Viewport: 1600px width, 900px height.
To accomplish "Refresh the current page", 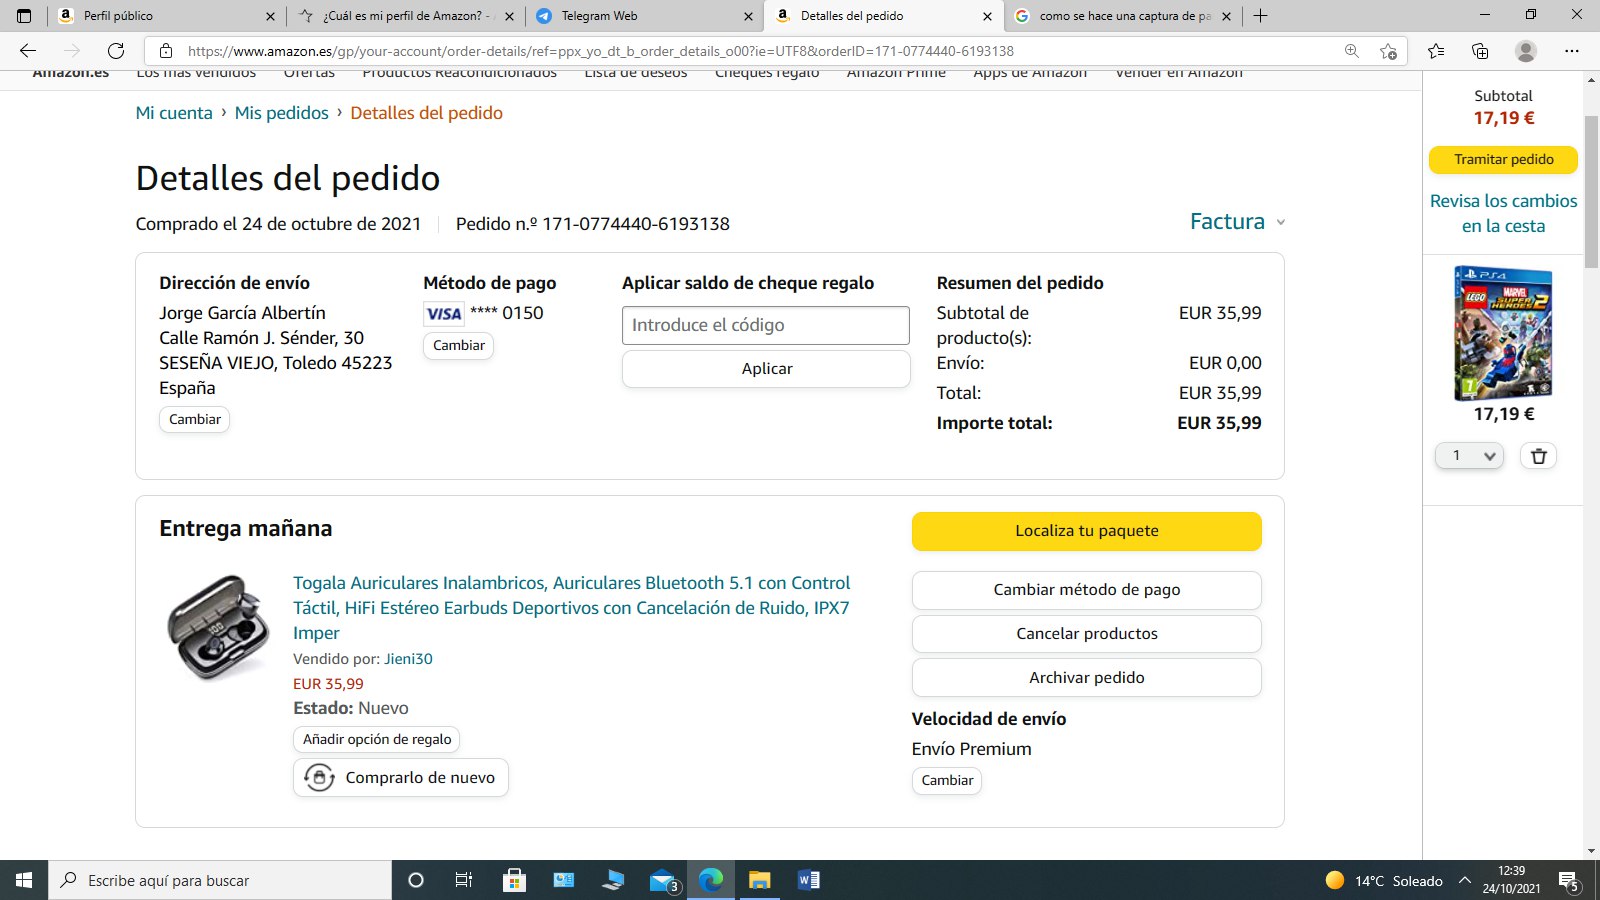I will (116, 51).
